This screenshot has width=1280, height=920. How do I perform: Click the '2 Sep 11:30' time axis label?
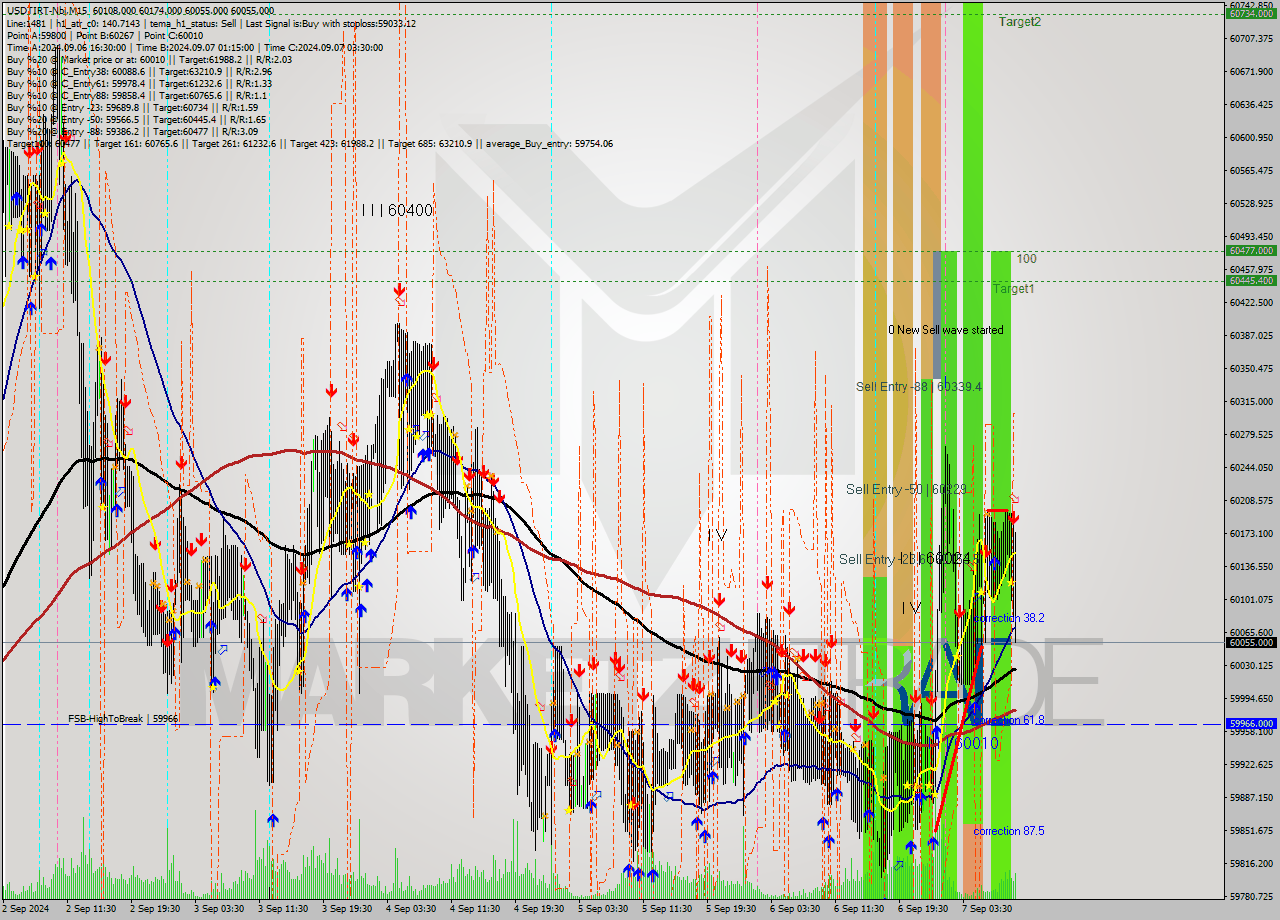pyautogui.click(x=90, y=909)
